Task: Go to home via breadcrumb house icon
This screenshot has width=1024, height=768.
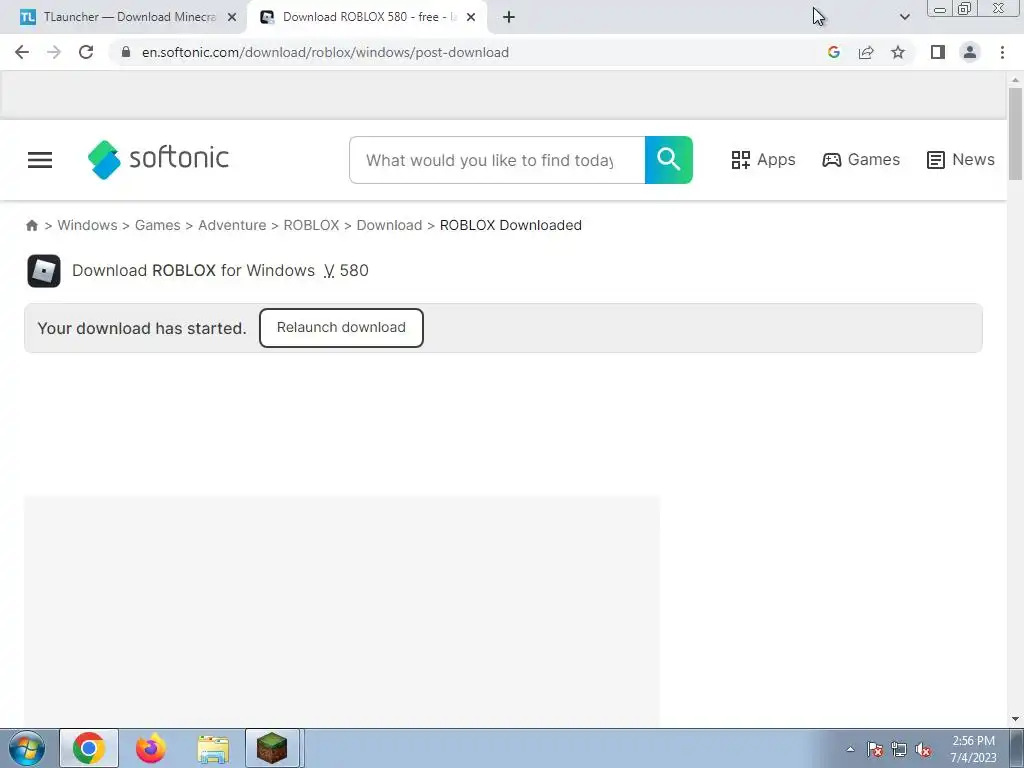Action: (x=31, y=225)
